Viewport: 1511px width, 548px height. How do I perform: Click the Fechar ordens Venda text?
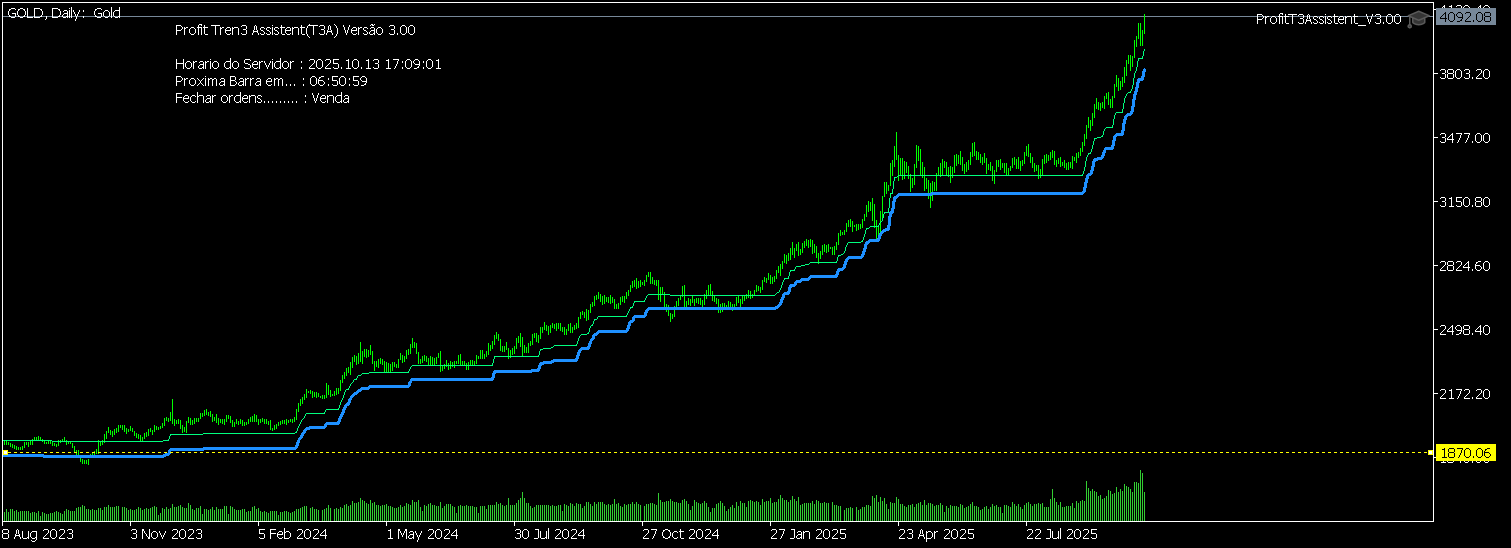262,98
